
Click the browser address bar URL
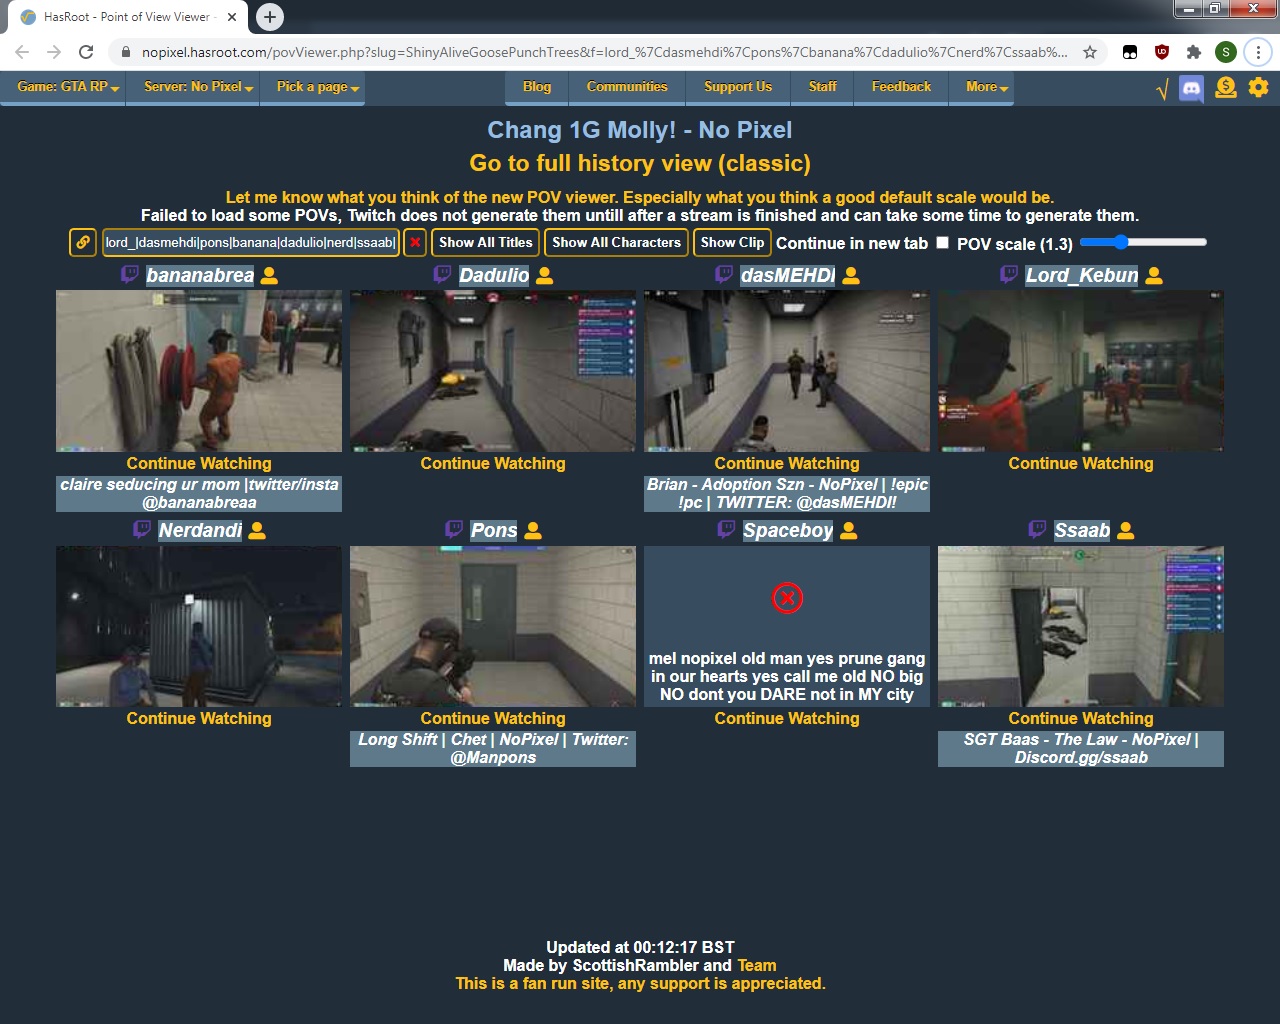coord(604,52)
